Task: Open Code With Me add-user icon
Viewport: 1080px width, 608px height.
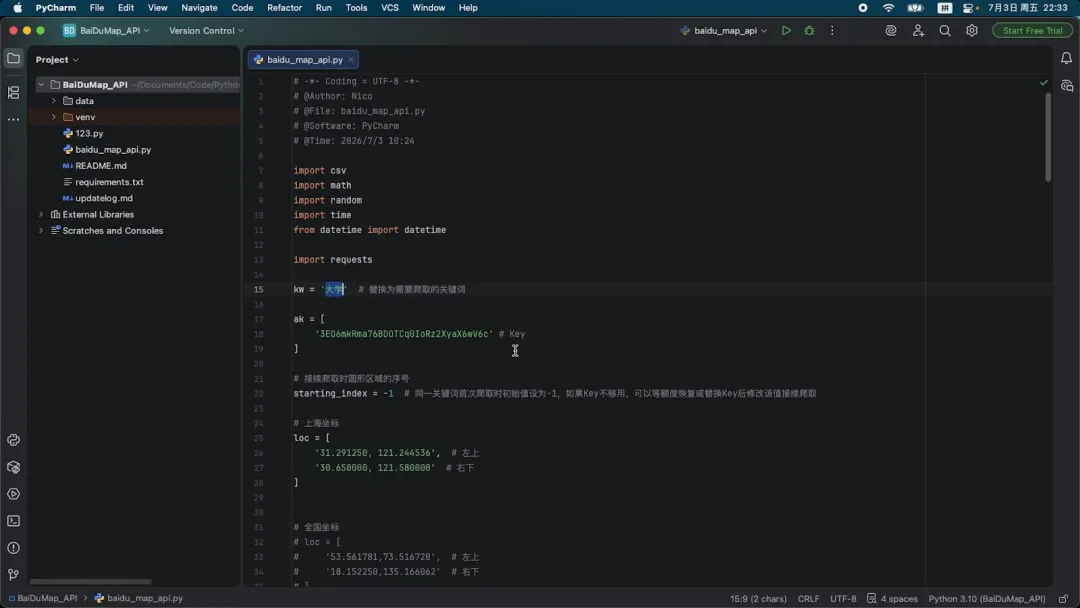Action: 918,30
